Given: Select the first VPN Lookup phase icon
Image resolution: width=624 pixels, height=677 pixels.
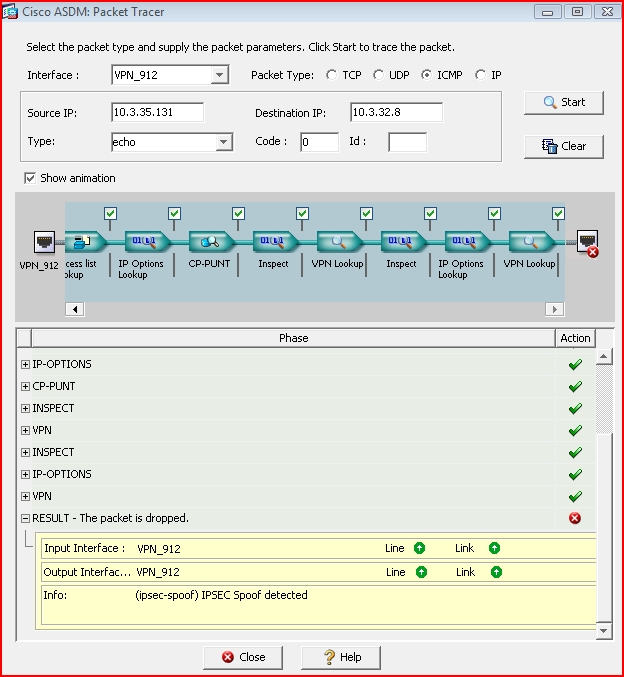Looking at the screenshot, I should click(x=338, y=242).
